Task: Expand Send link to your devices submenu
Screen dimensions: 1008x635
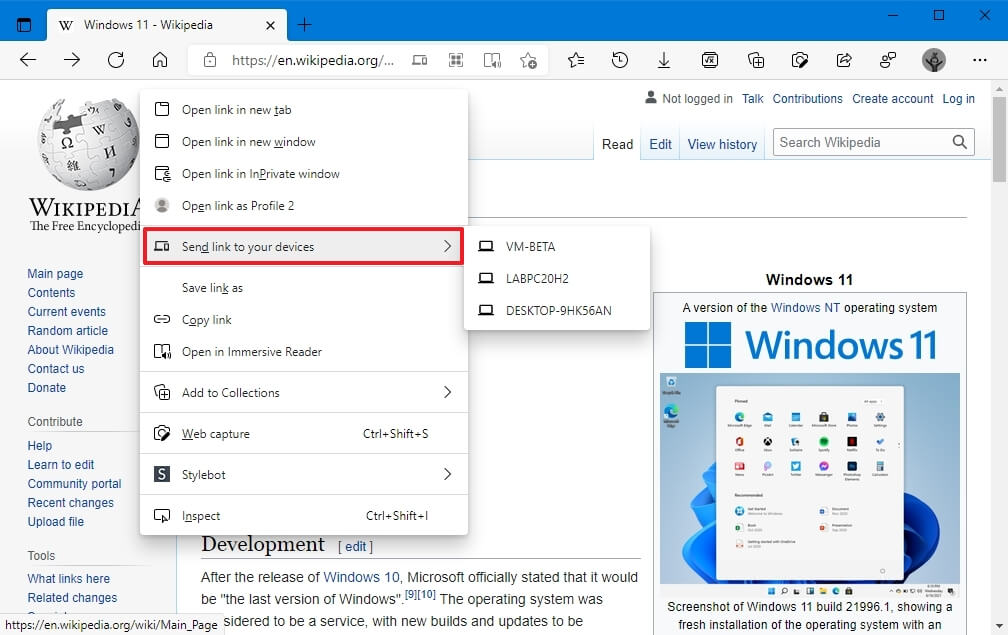Action: pyautogui.click(x=303, y=247)
